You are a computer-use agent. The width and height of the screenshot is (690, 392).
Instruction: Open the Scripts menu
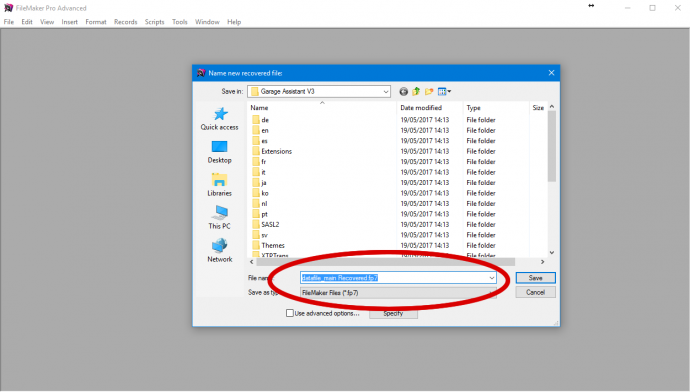click(x=154, y=22)
